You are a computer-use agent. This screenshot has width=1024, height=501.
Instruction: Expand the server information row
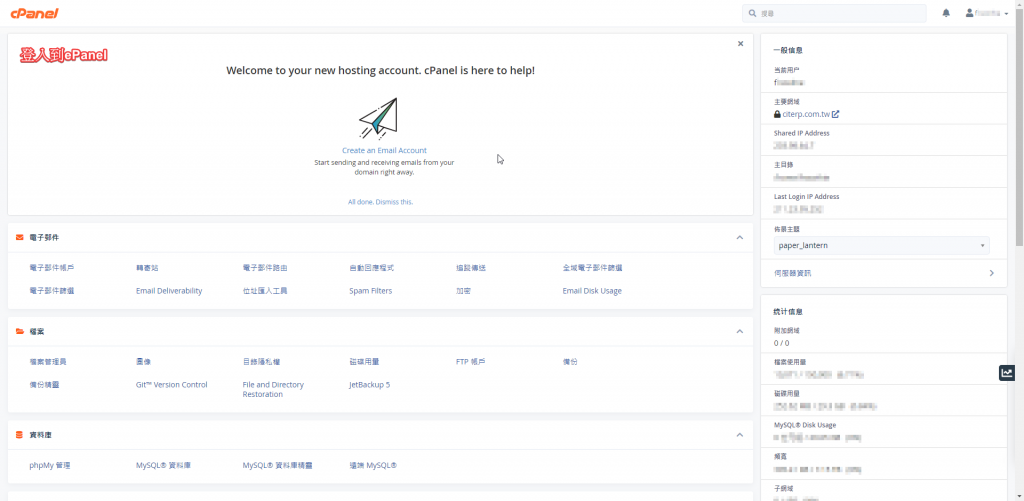point(991,273)
